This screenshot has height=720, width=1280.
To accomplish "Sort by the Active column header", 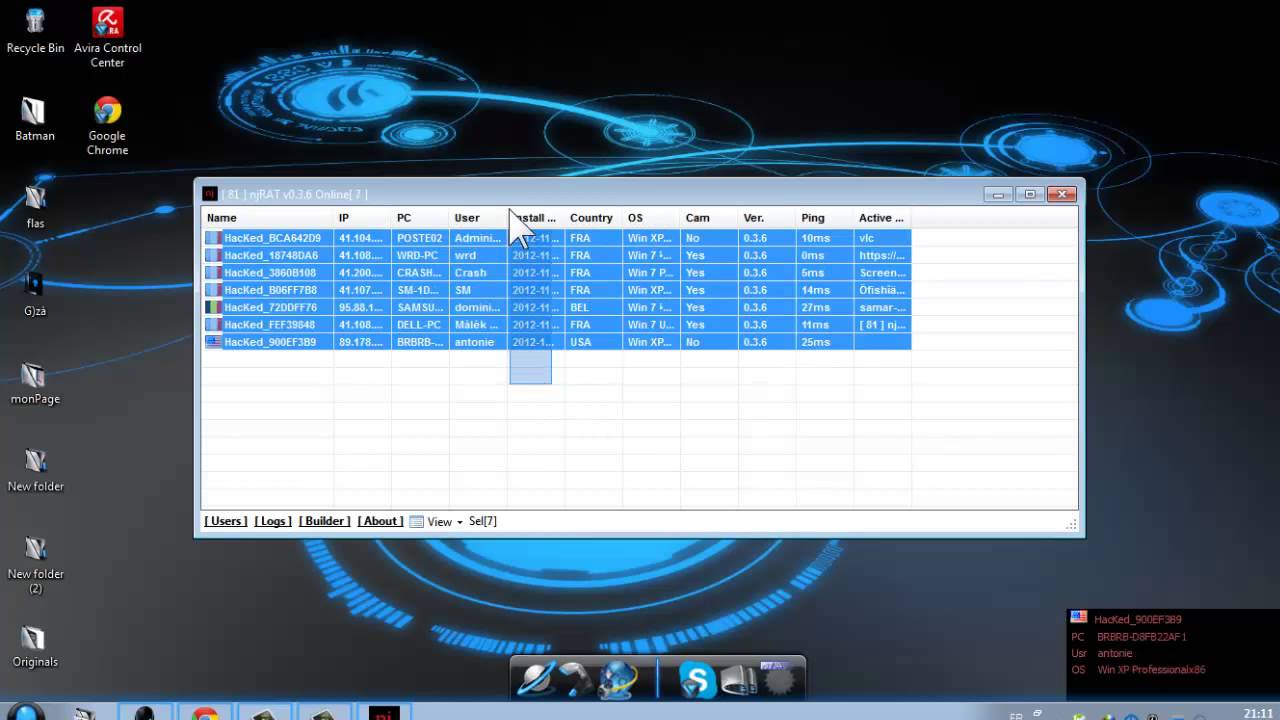I will [x=882, y=218].
